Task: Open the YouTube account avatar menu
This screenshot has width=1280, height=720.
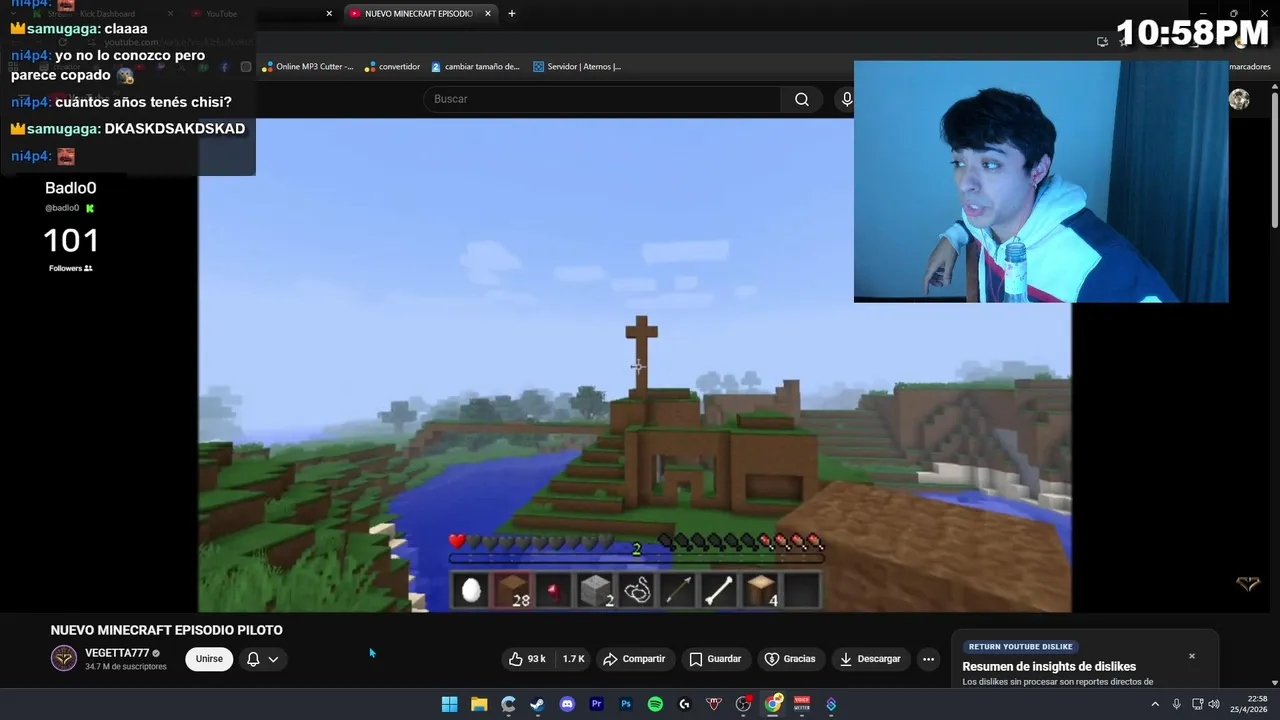Action: point(1239,99)
